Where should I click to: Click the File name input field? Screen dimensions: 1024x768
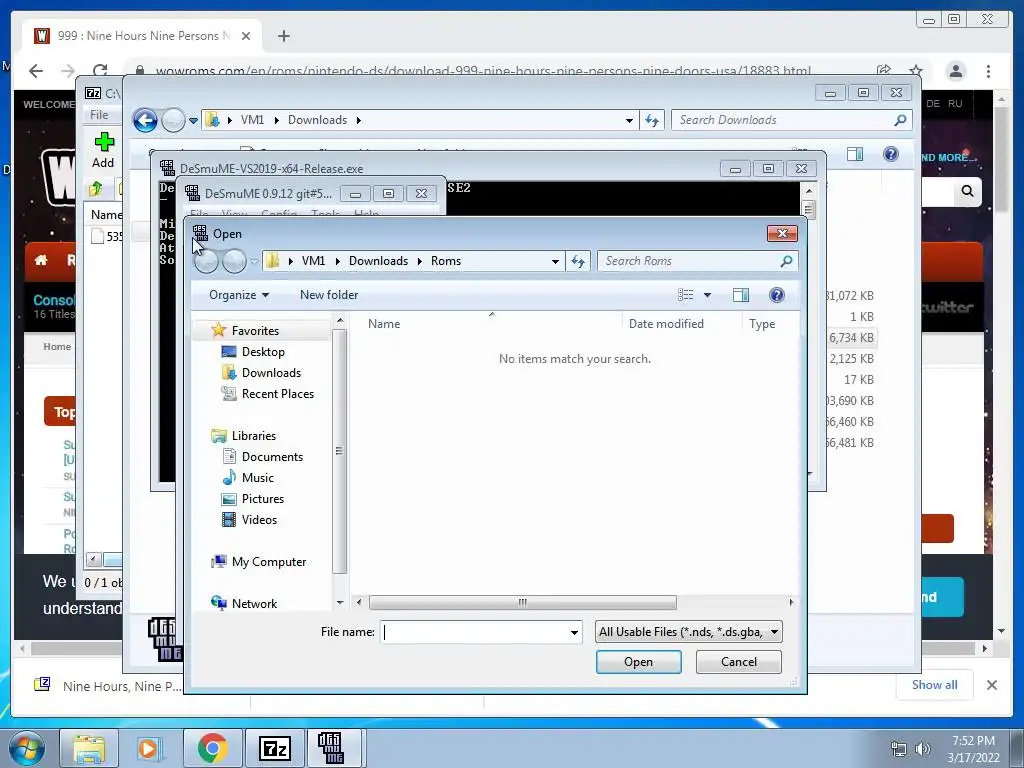474,632
